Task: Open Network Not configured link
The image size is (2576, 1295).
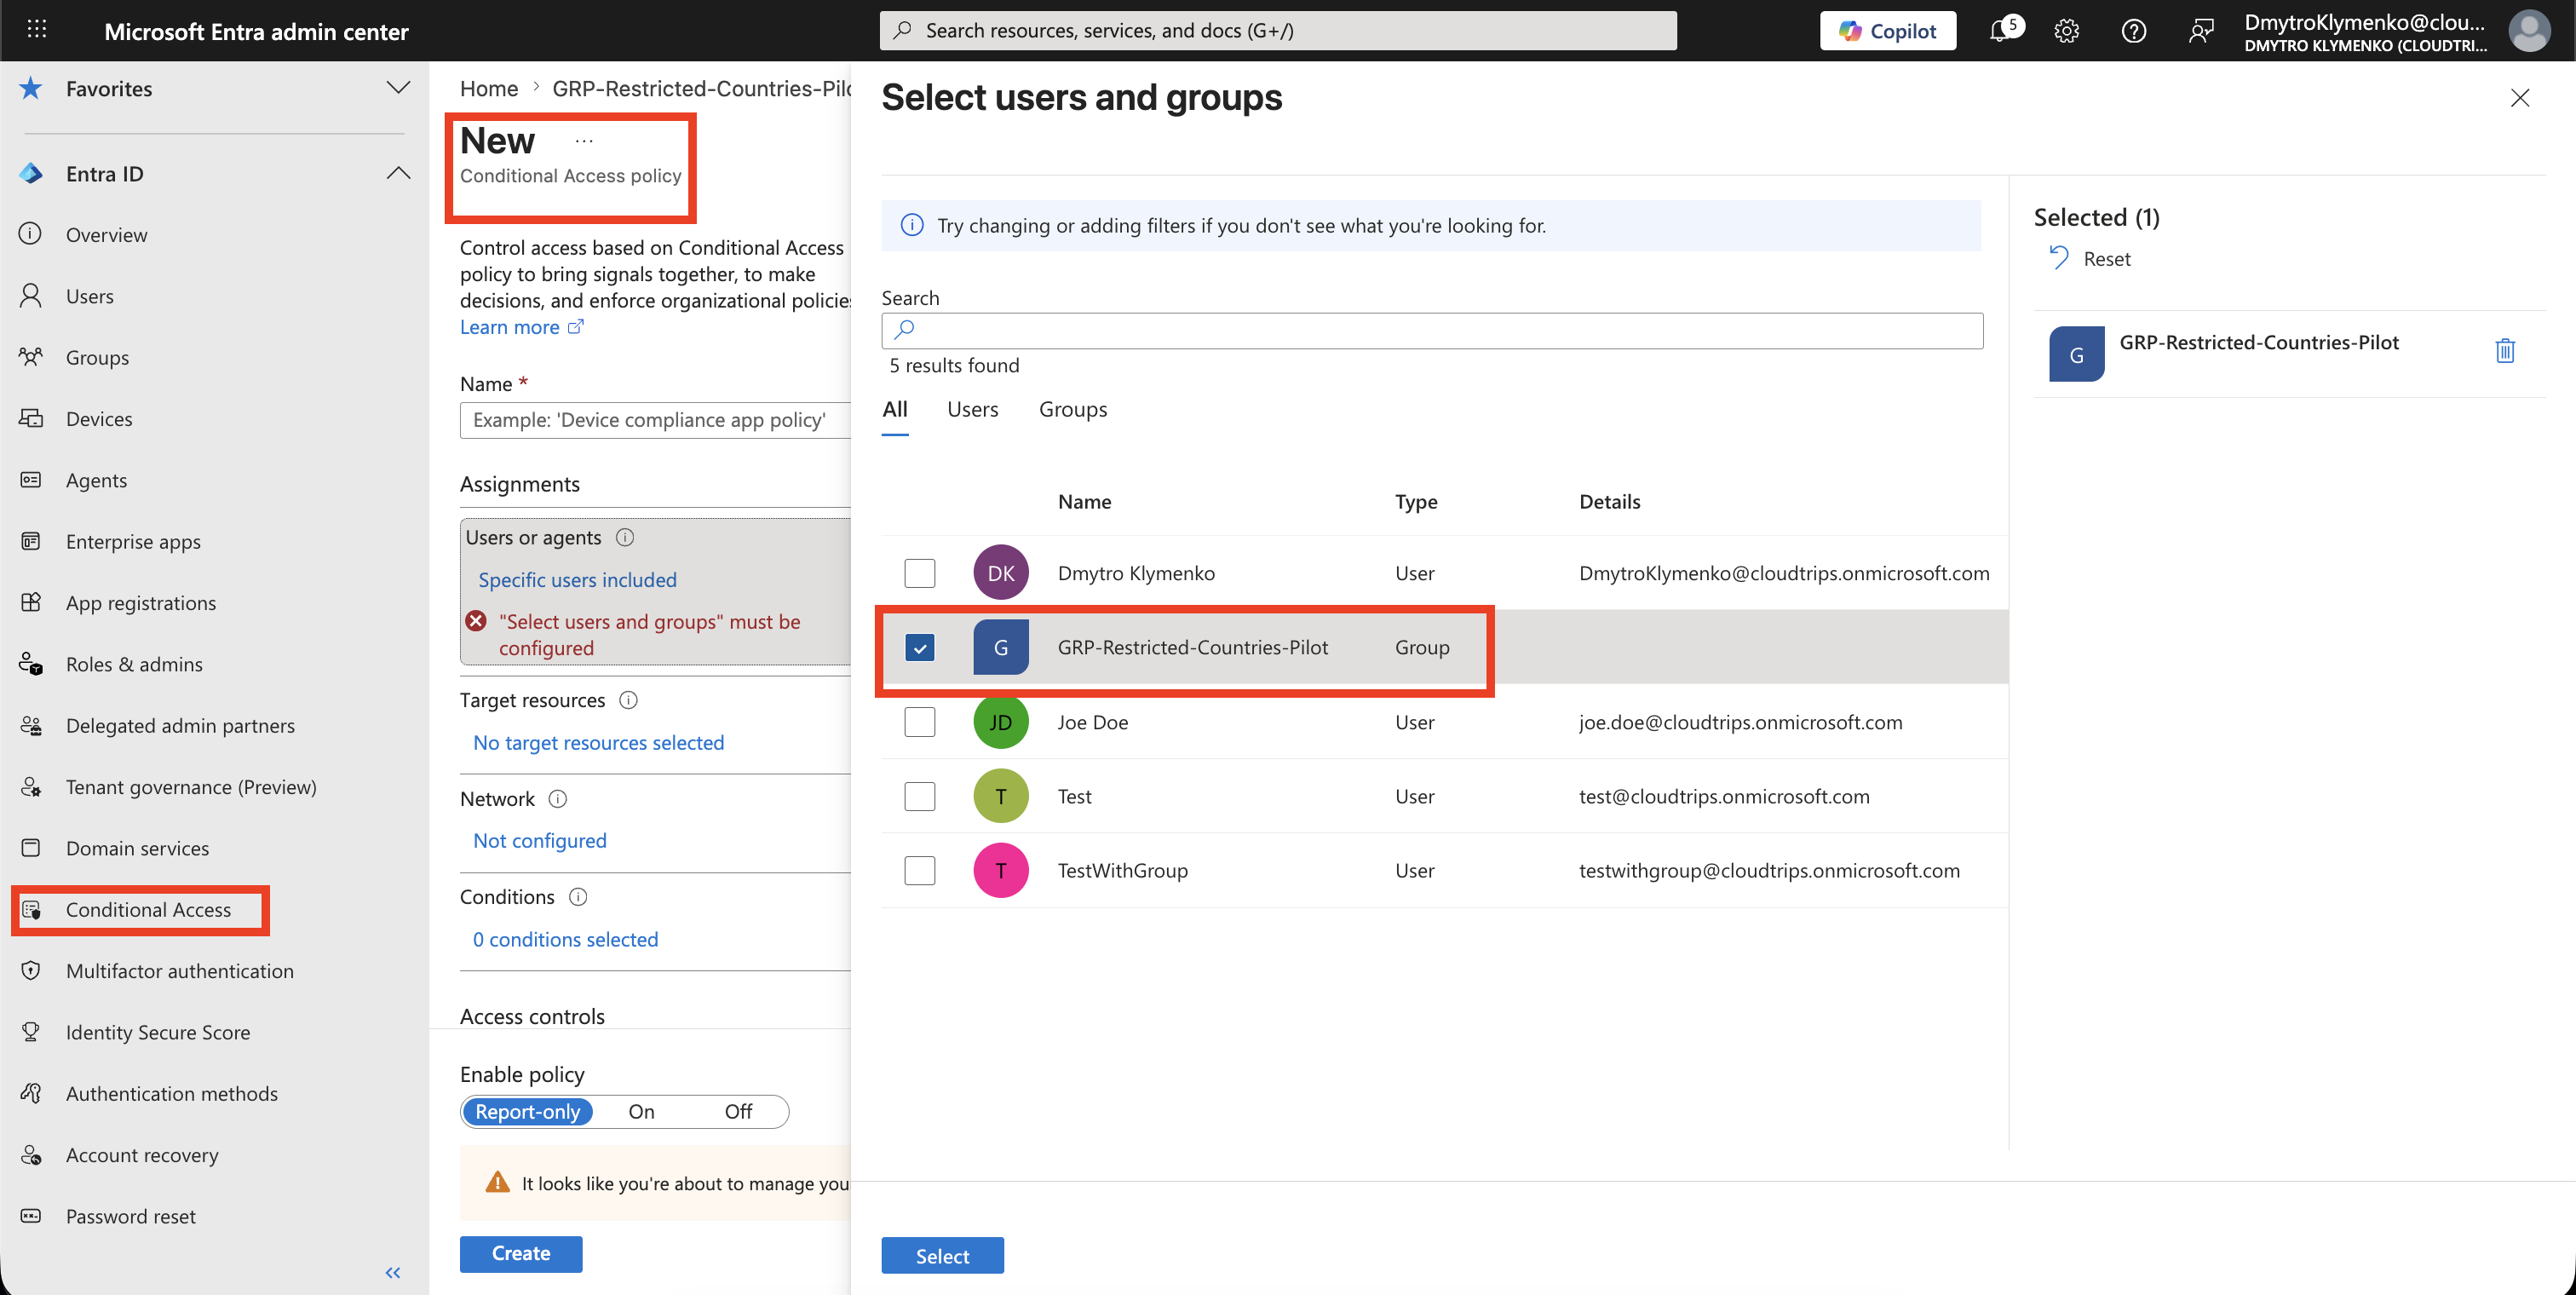Action: click(x=539, y=841)
